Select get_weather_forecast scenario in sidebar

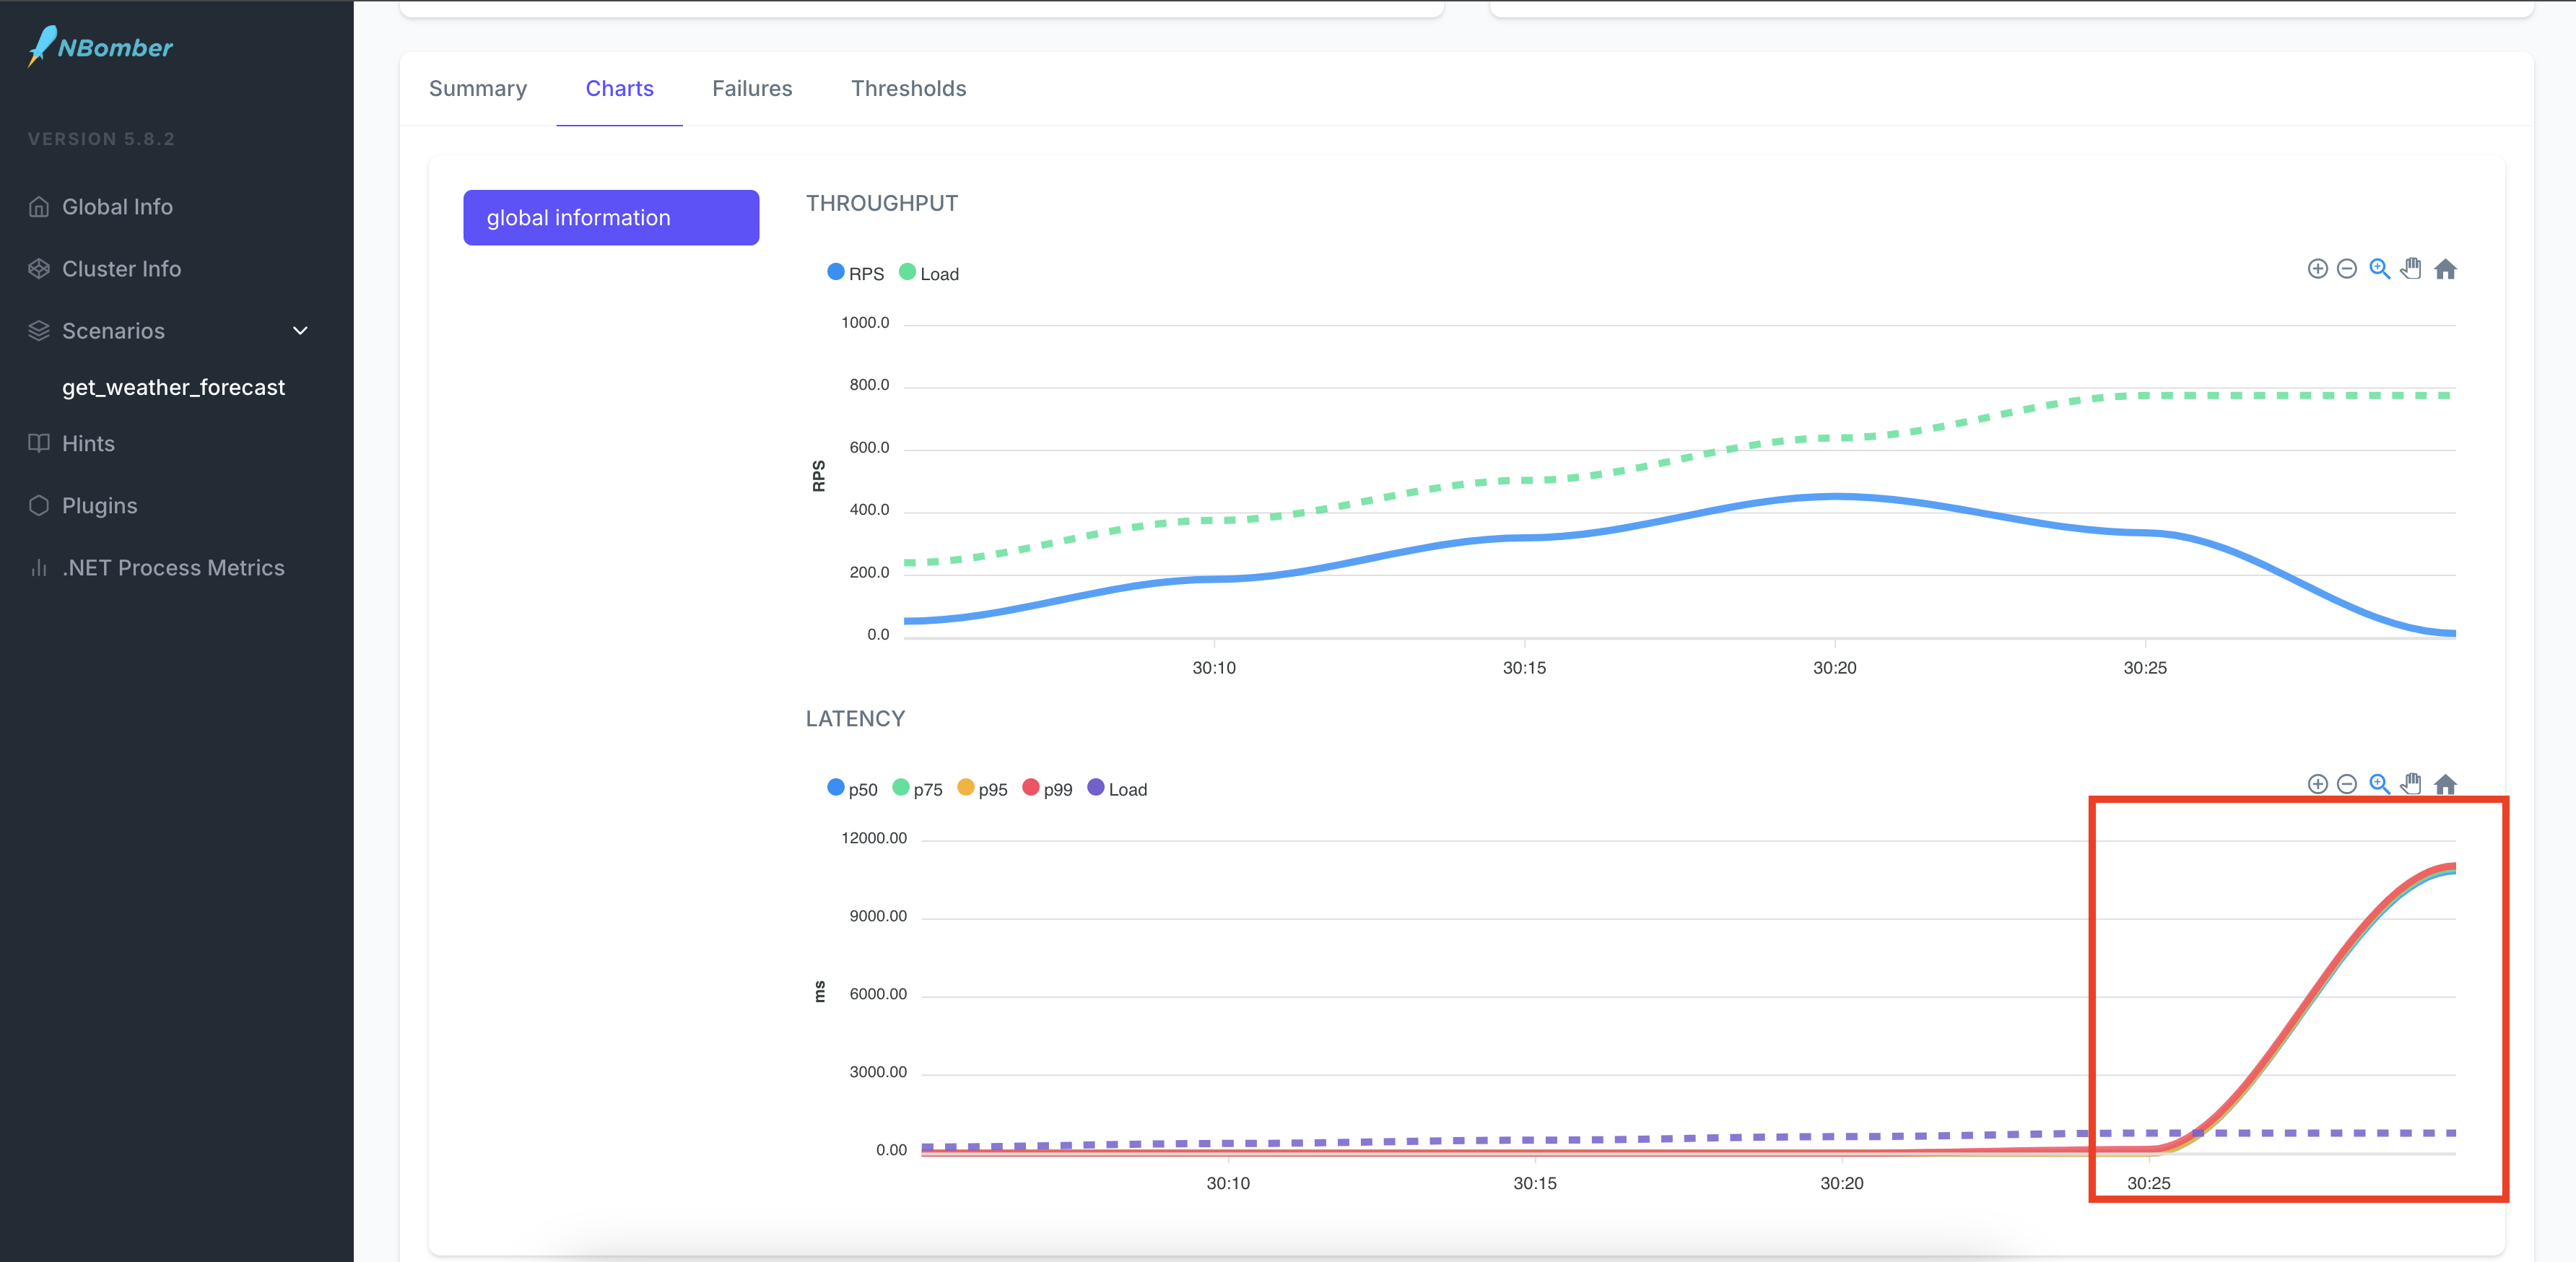click(173, 386)
